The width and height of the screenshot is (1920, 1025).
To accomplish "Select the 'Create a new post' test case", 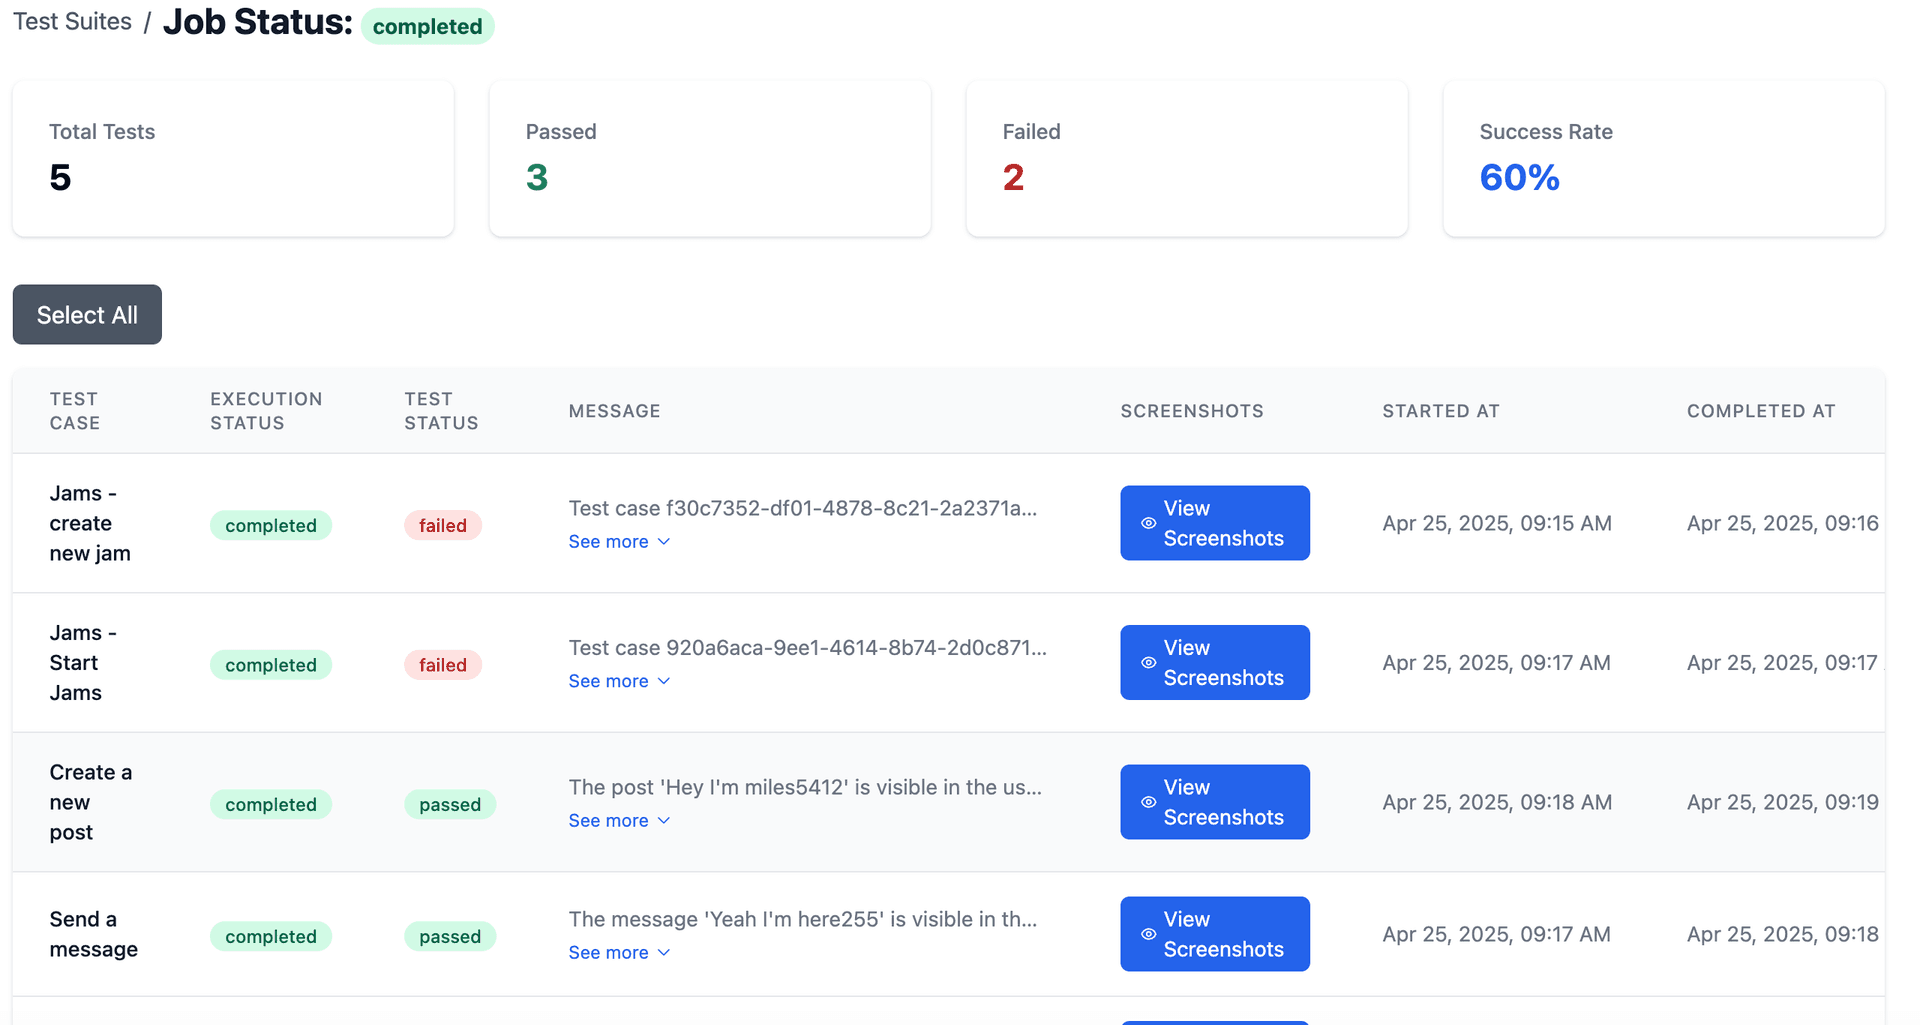I will 91,802.
